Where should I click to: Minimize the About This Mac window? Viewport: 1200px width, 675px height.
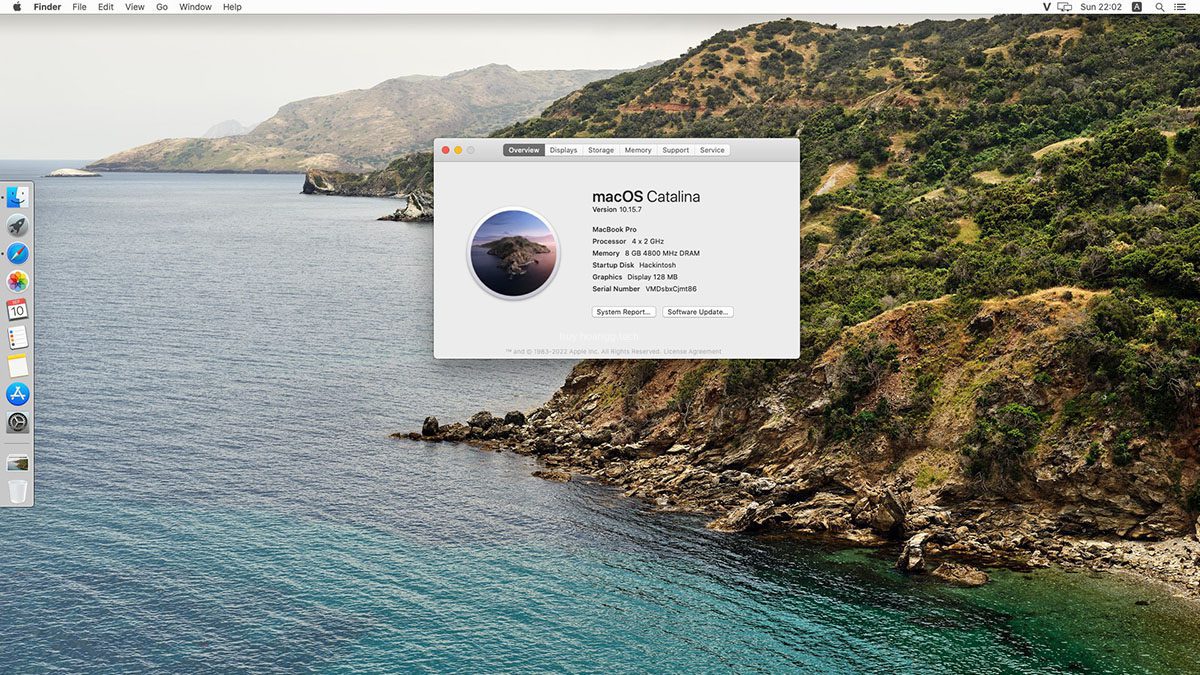coord(458,150)
